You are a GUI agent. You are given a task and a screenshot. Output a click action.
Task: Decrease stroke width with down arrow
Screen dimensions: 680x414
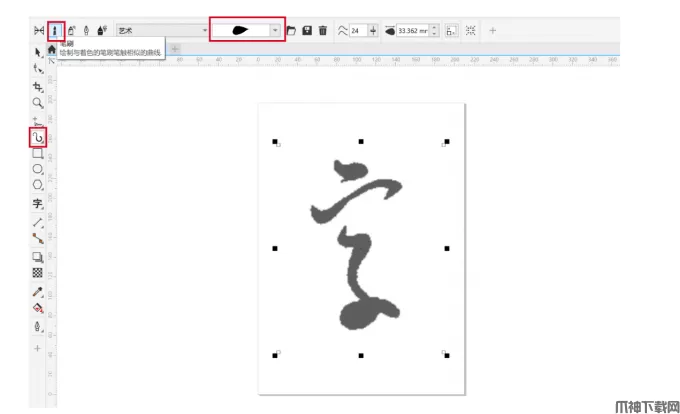(x=435, y=34)
